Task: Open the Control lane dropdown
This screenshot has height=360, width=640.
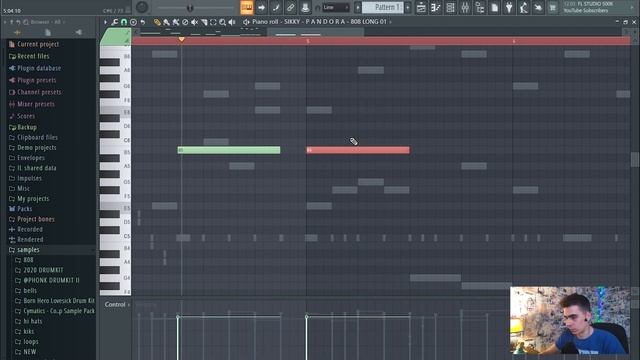Action: tap(117, 304)
